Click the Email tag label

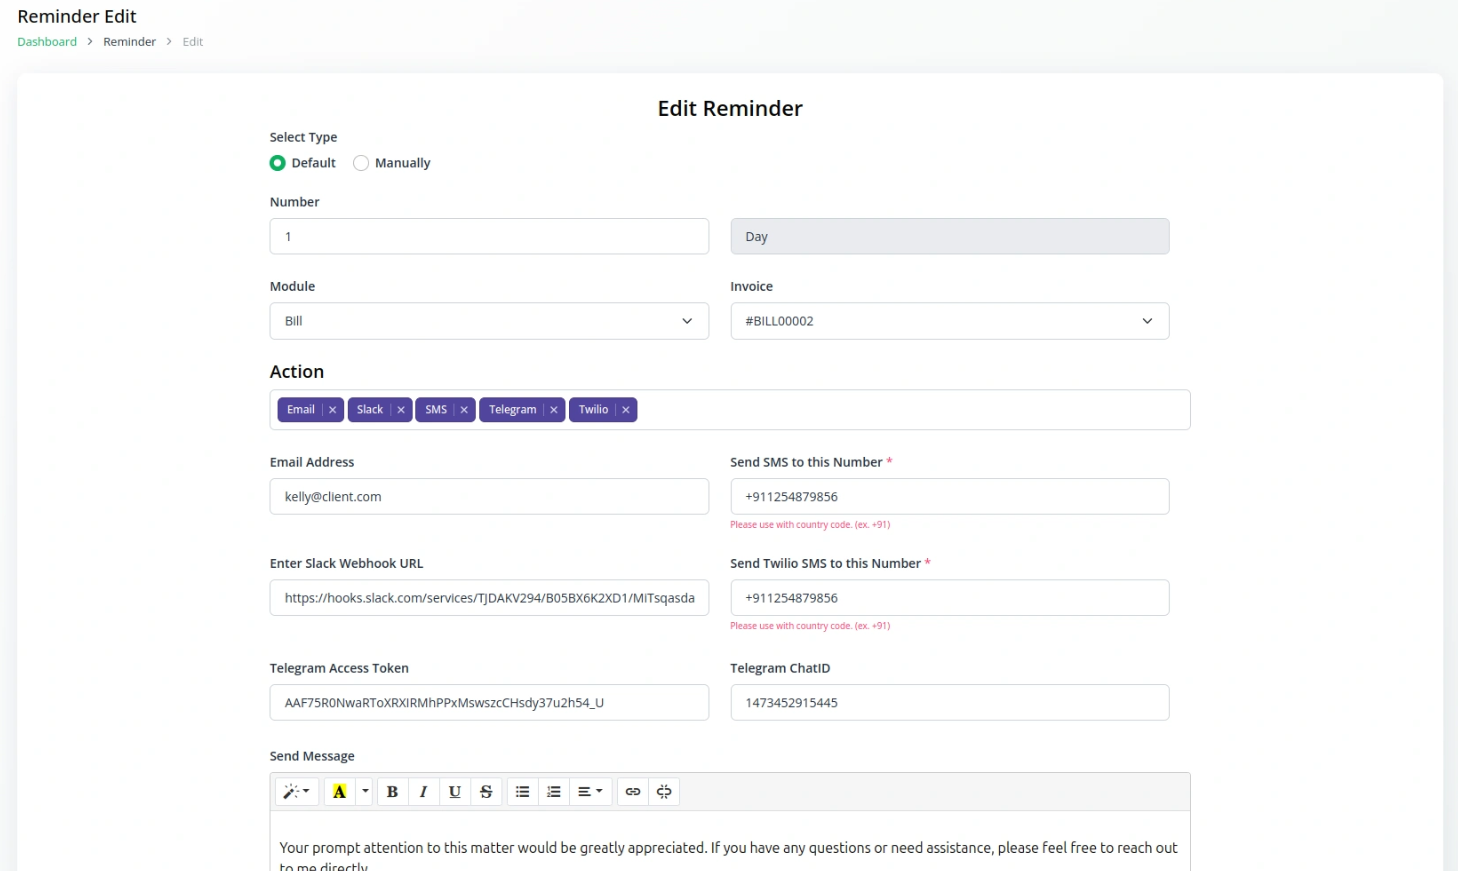pyautogui.click(x=301, y=410)
